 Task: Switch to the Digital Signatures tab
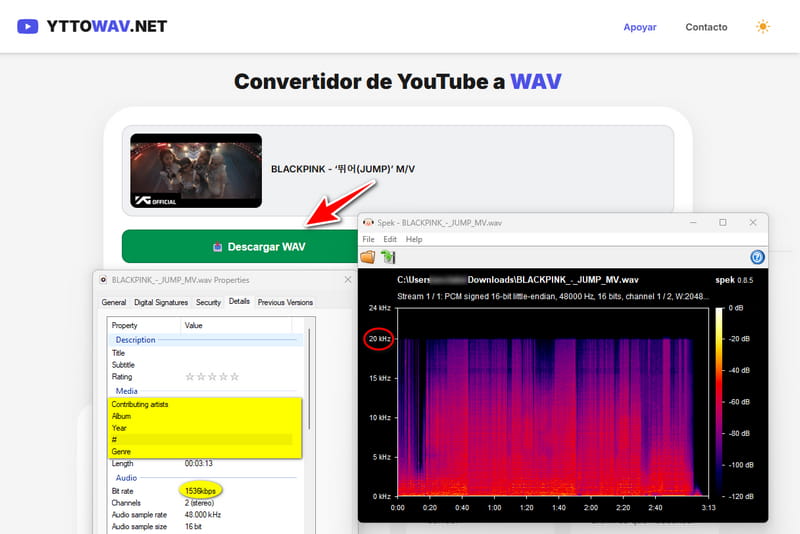click(x=161, y=302)
